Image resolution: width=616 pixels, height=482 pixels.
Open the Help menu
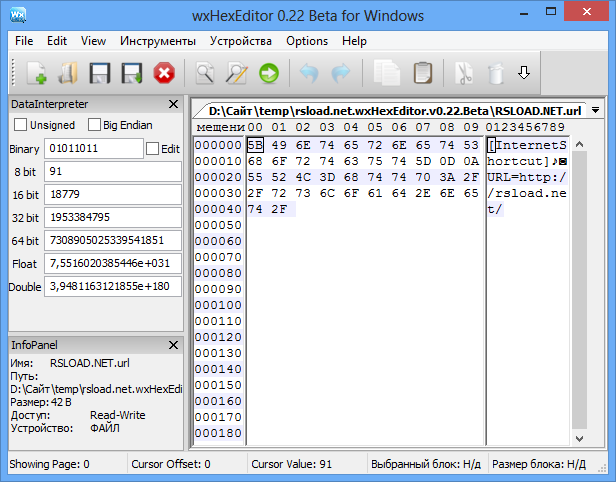pyautogui.click(x=354, y=41)
